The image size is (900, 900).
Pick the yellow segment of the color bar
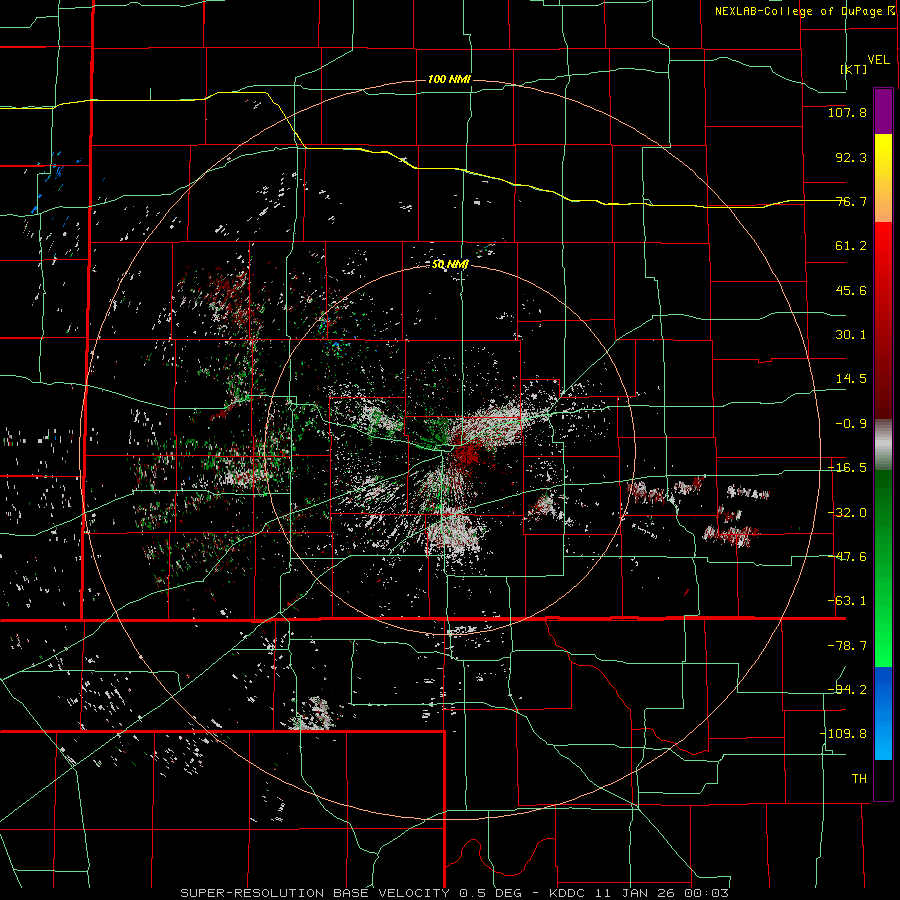click(x=883, y=178)
